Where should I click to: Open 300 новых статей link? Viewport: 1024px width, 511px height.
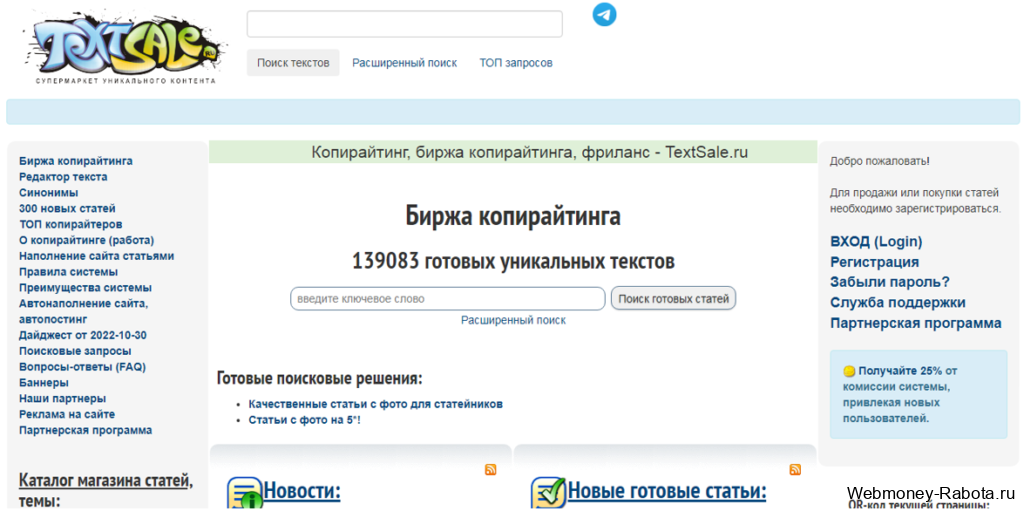tap(67, 208)
